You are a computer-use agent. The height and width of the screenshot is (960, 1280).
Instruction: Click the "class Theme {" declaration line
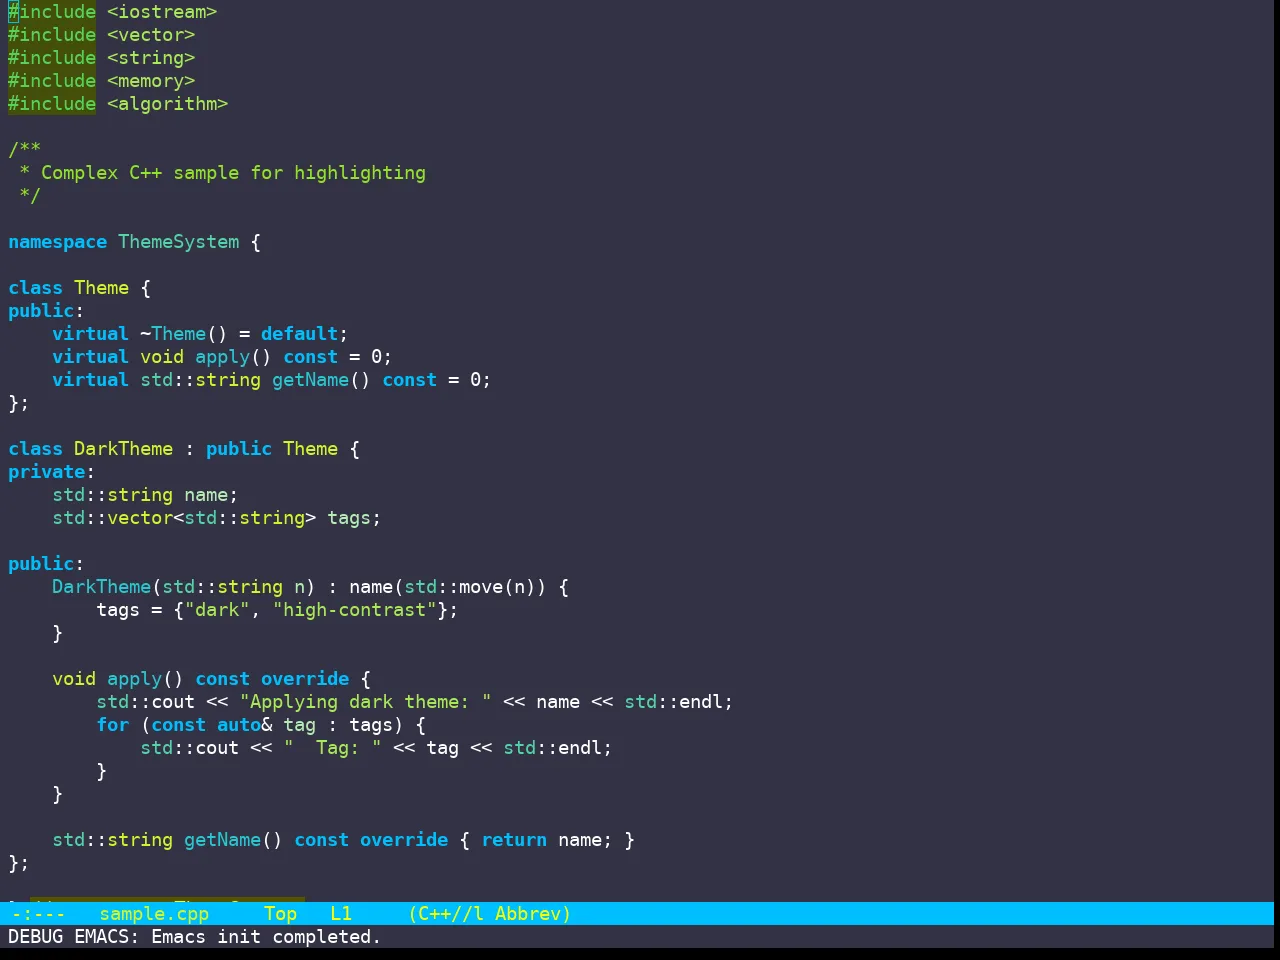79,288
